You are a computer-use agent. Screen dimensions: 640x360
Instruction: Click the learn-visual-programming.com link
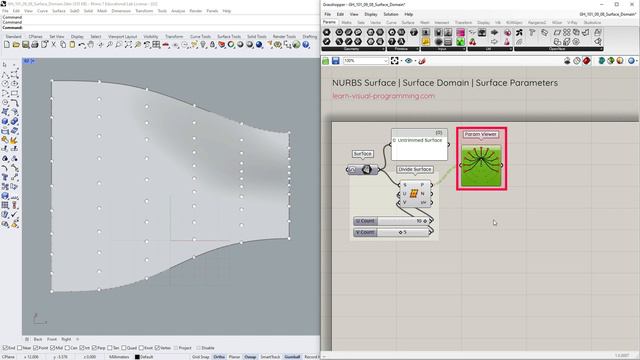(x=383, y=96)
